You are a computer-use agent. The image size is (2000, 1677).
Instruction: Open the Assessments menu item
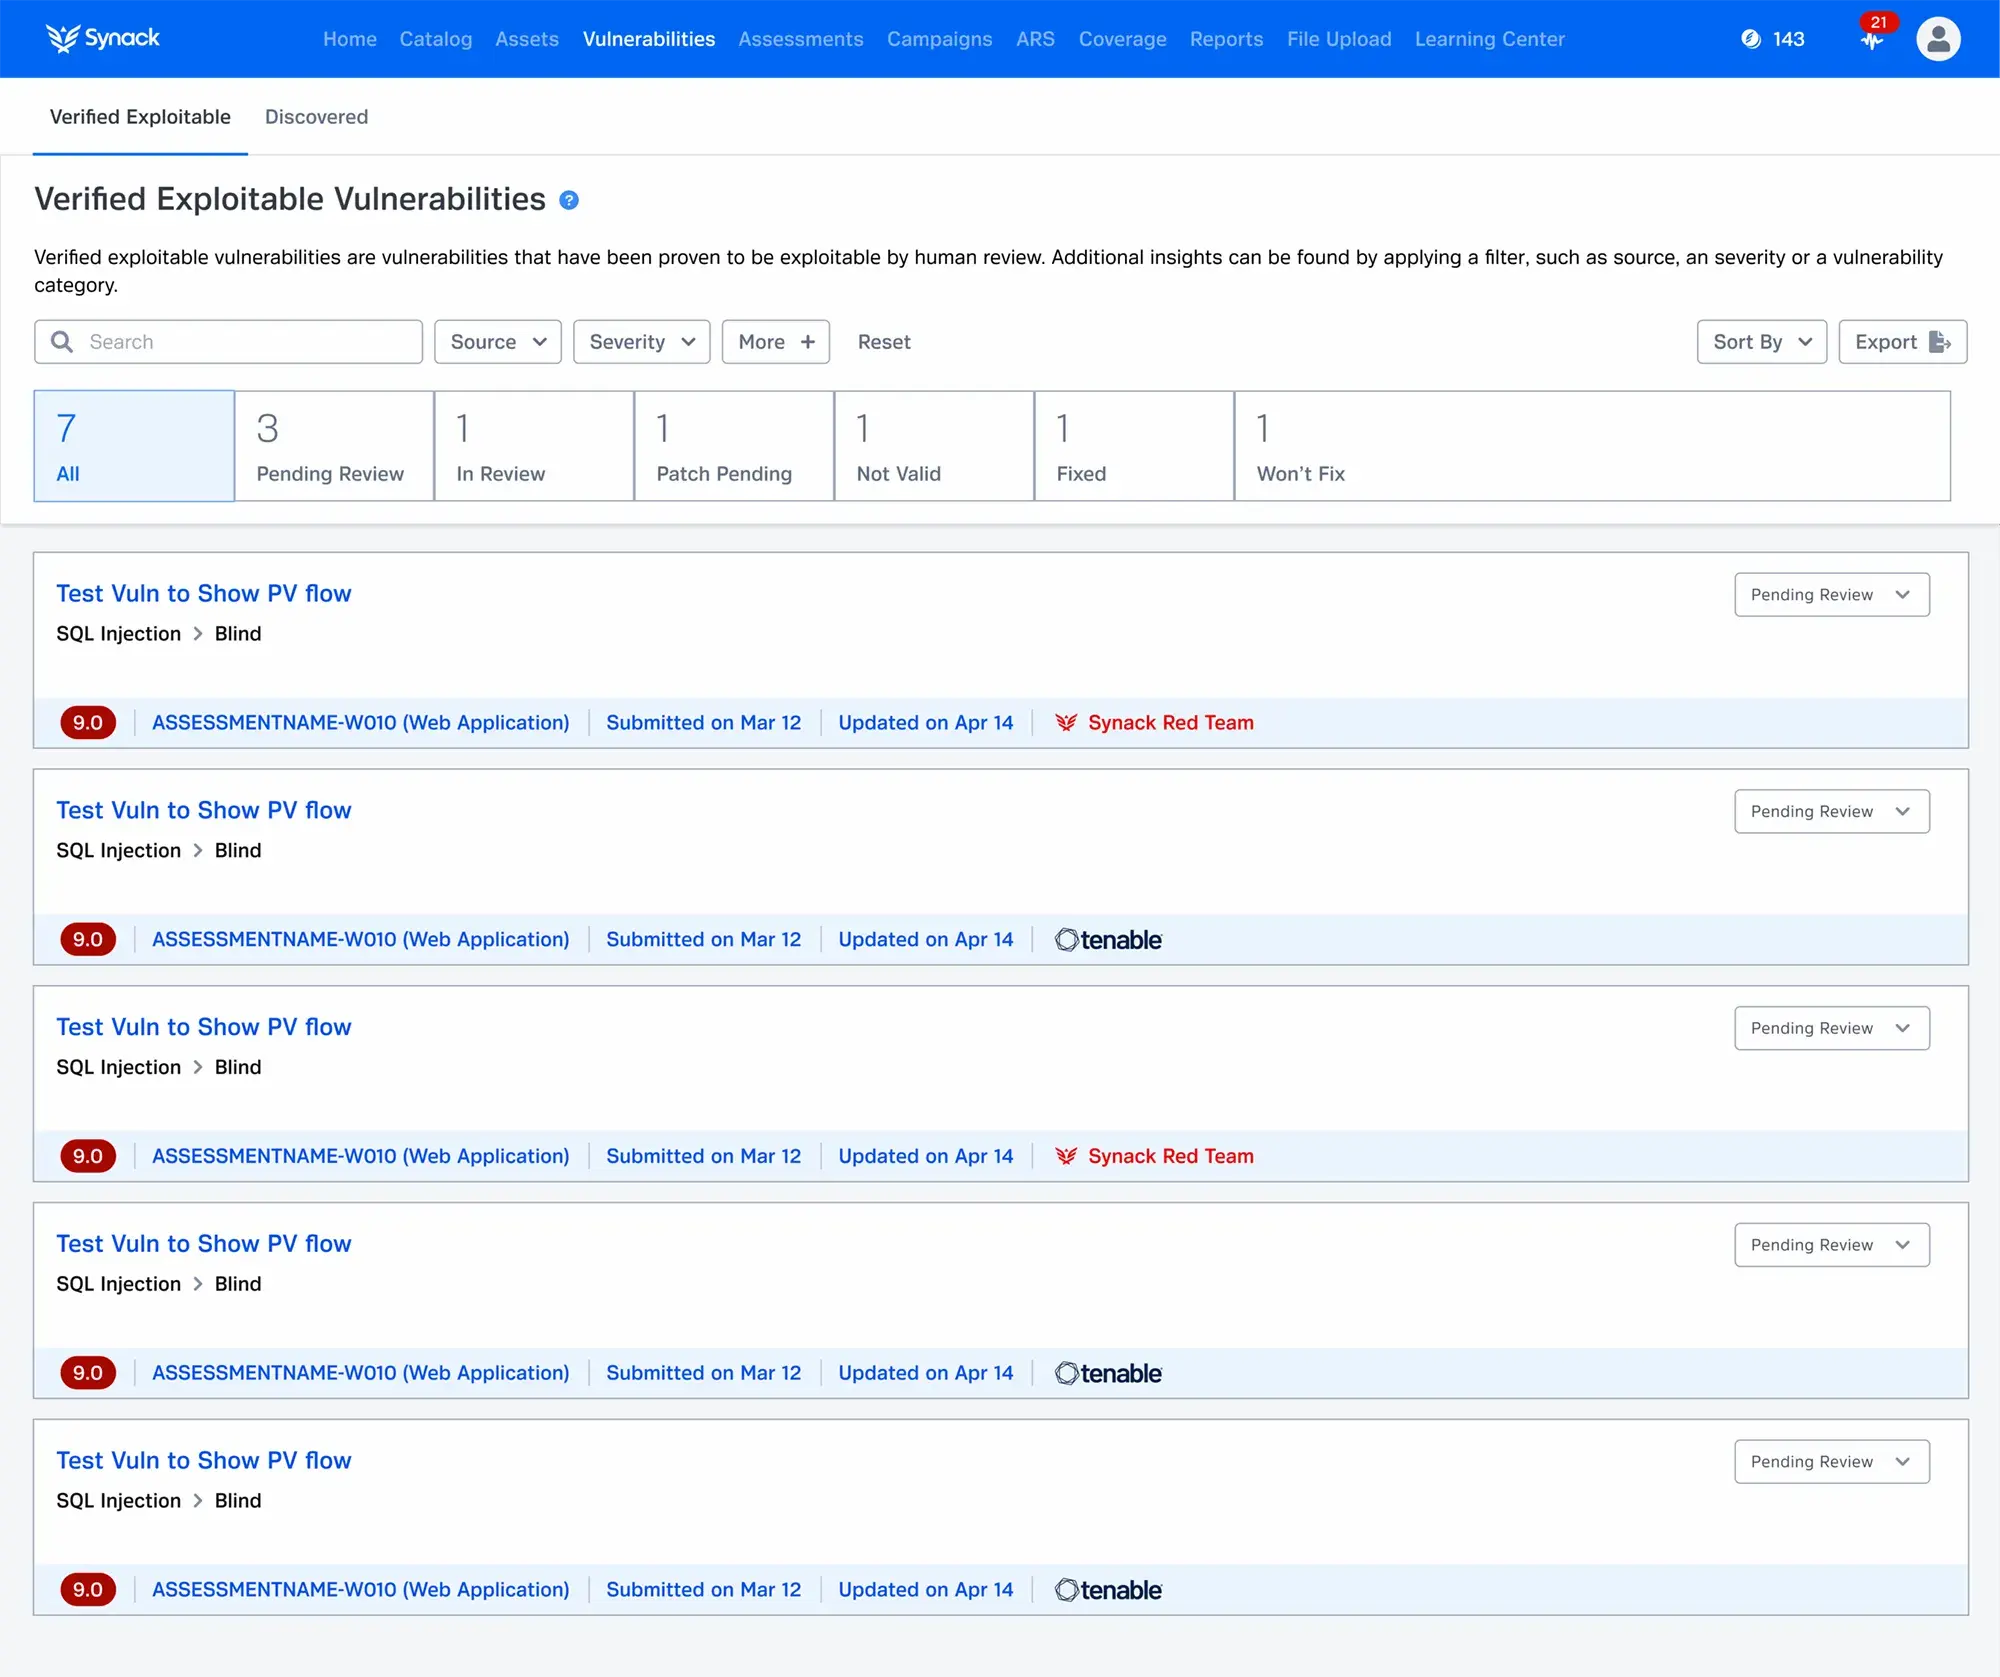coord(800,39)
